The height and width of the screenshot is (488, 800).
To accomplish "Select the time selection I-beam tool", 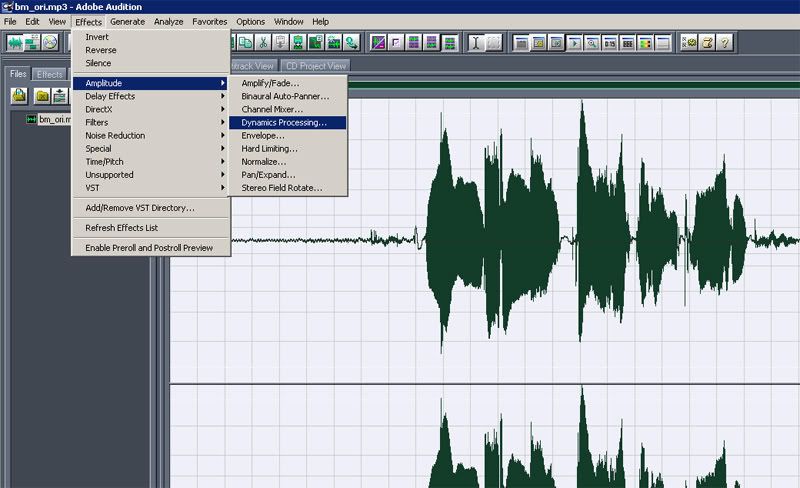I will (476, 43).
